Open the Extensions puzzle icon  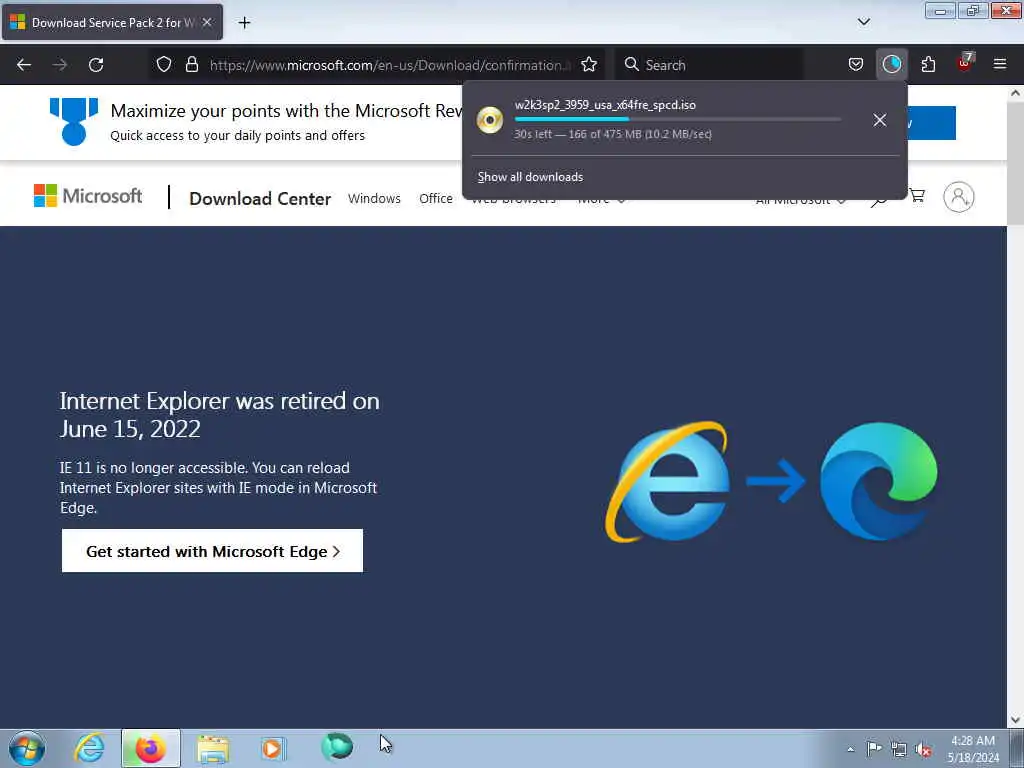[928, 65]
